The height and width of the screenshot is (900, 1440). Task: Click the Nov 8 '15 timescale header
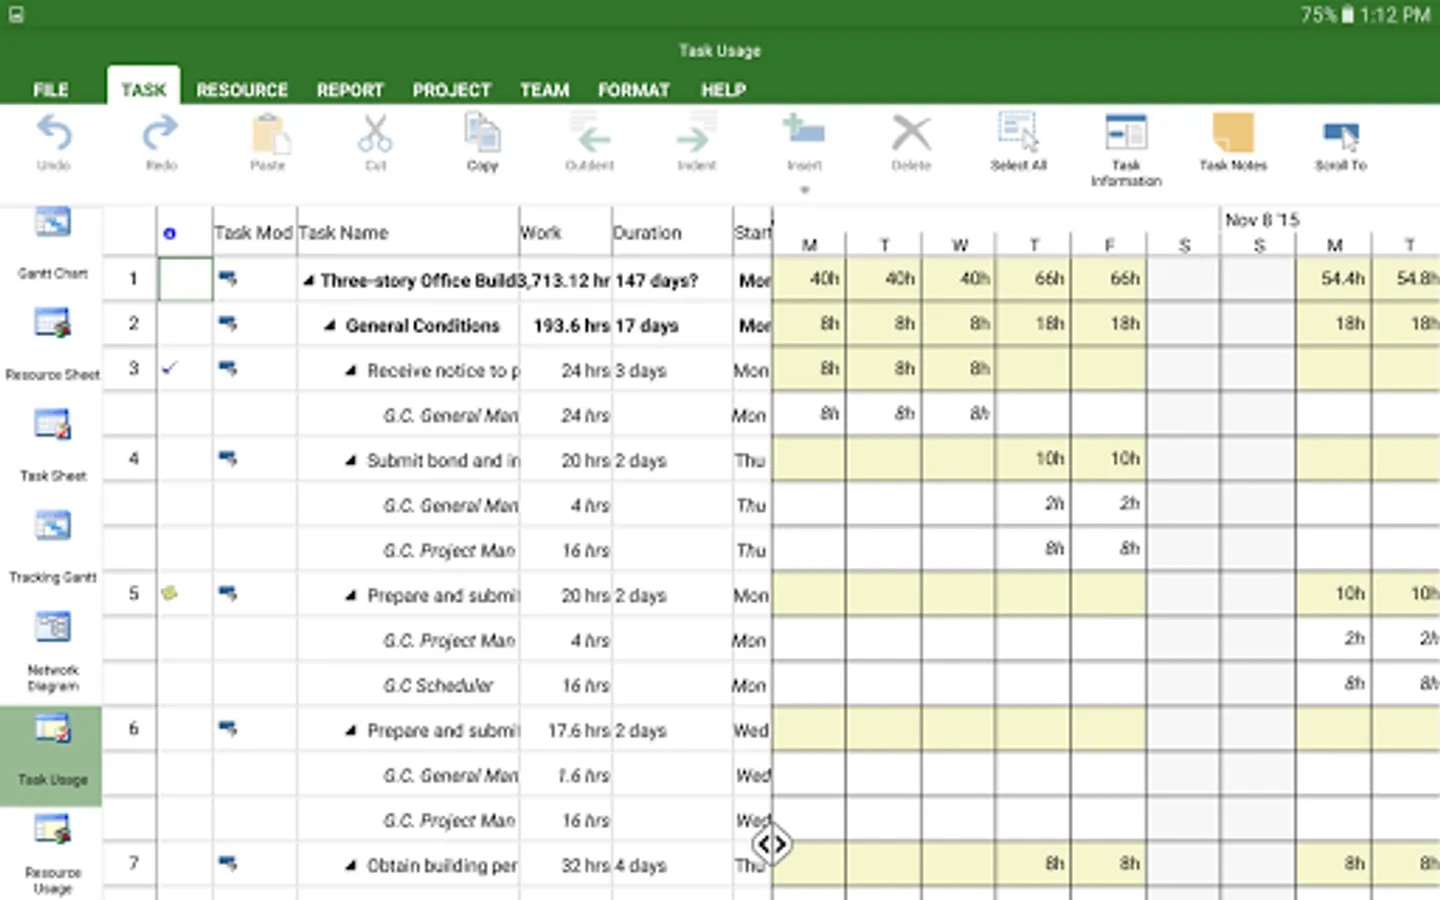[x=1262, y=219]
